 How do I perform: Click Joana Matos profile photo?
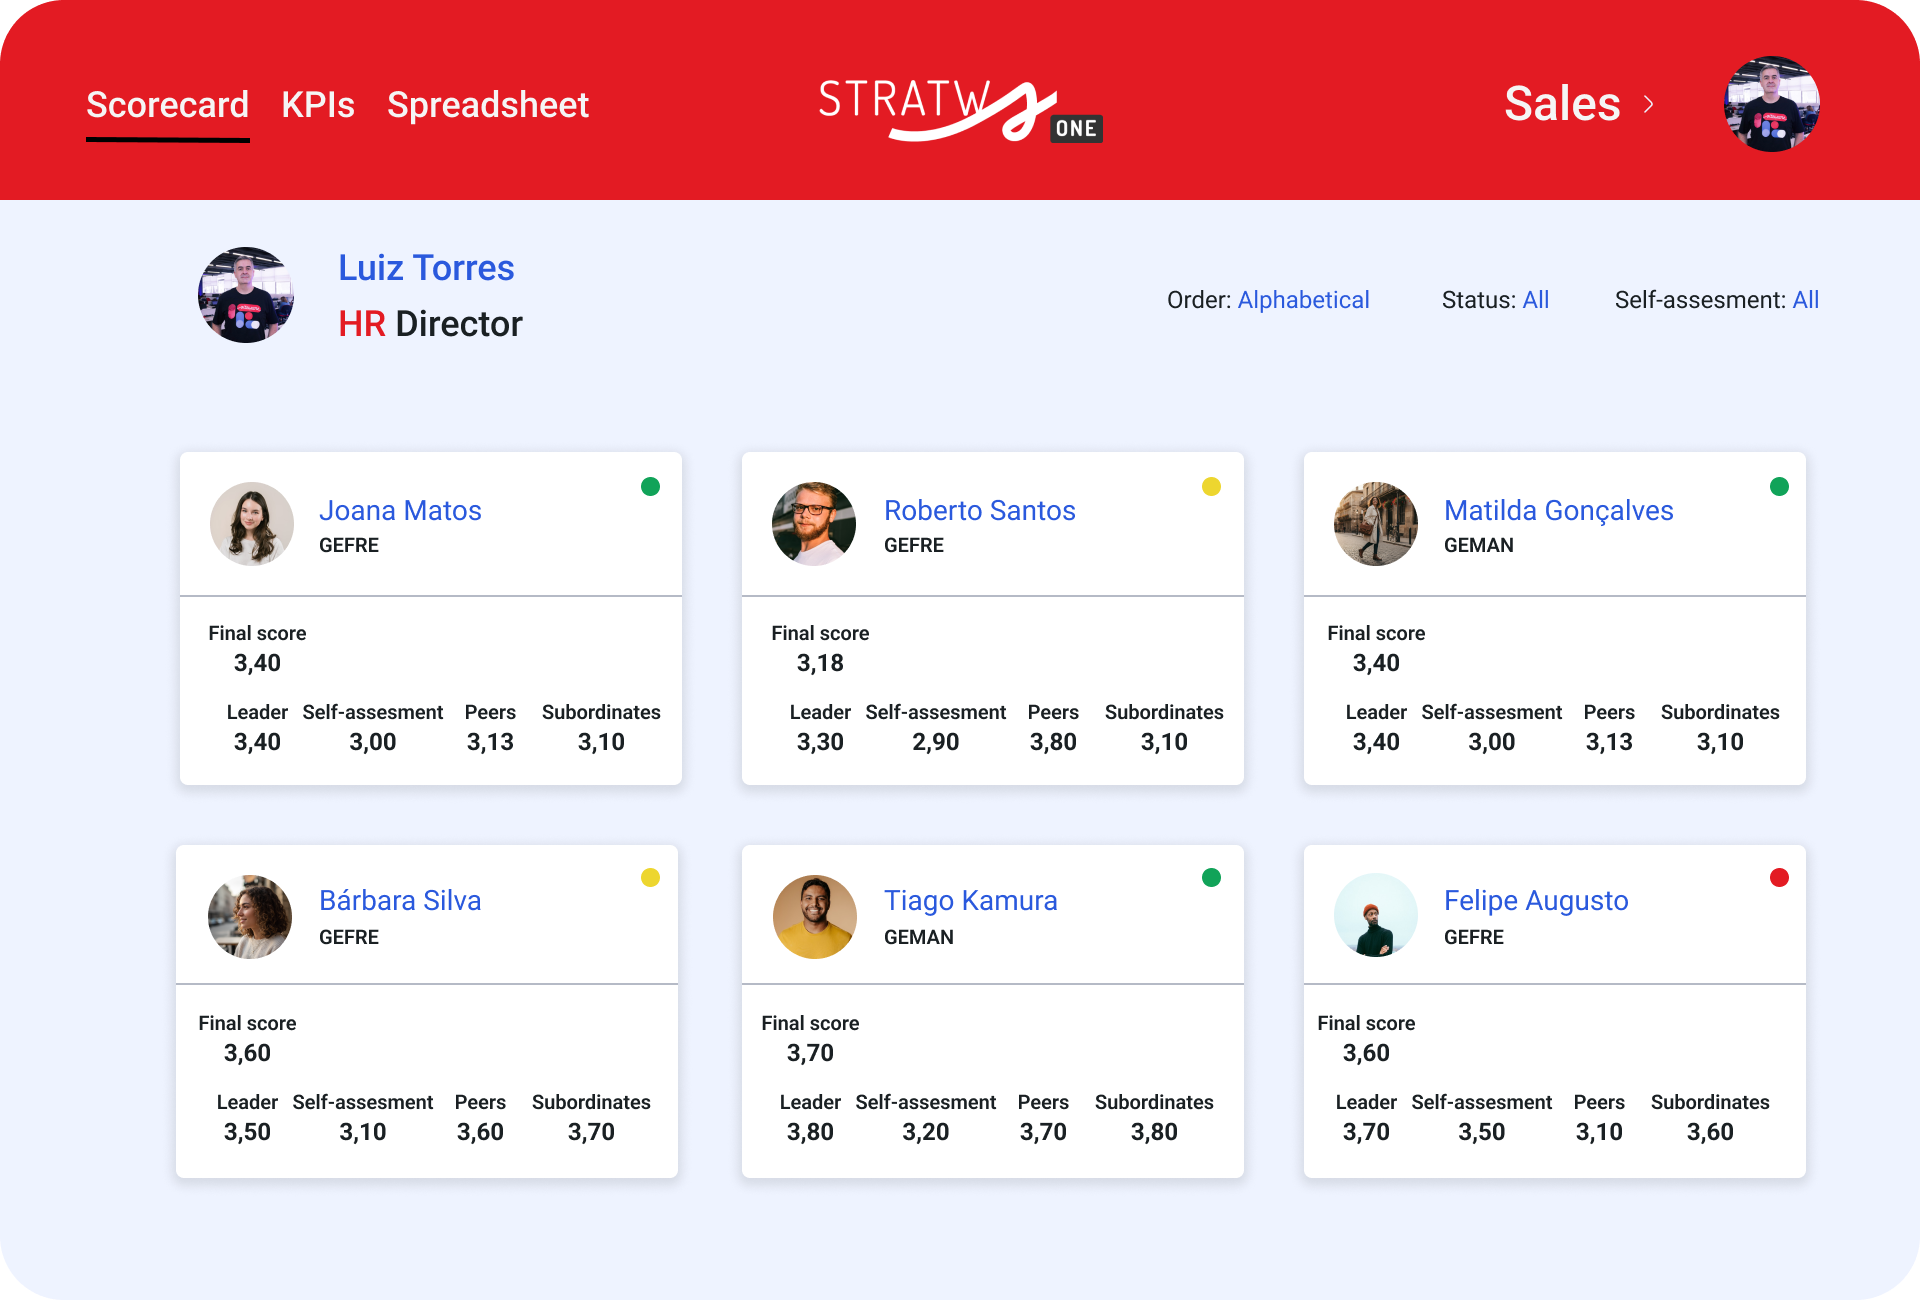[252, 524]
